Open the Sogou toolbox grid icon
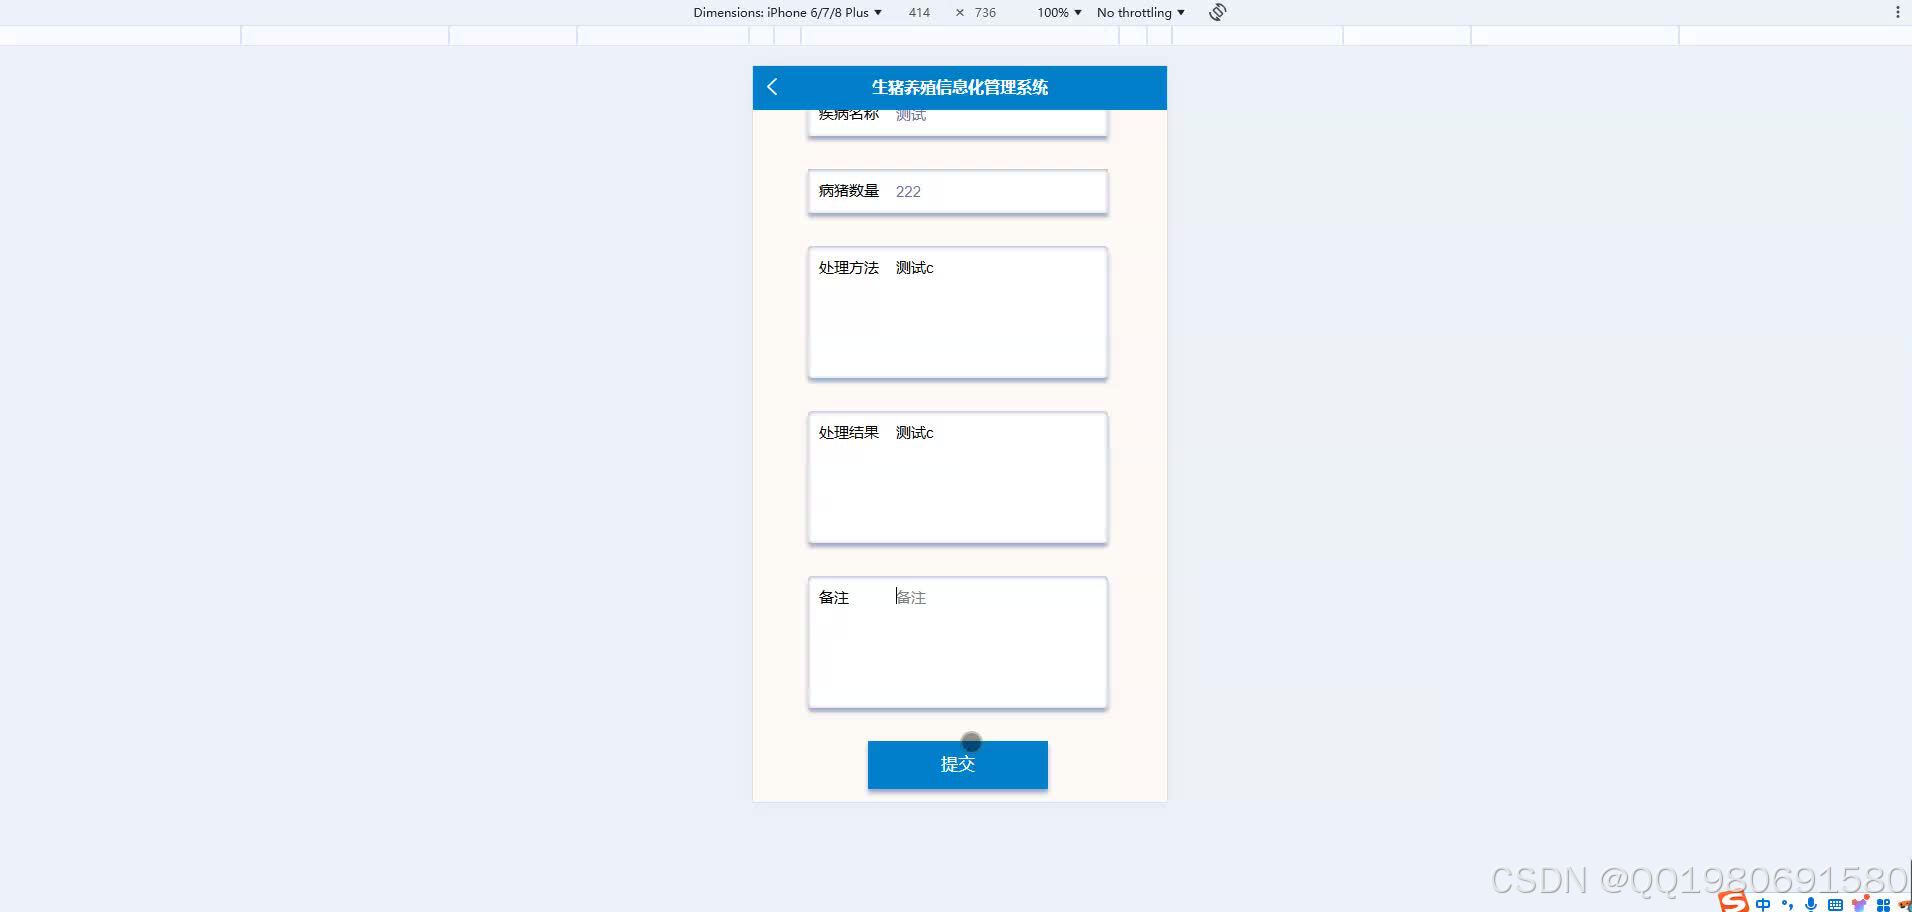 [x=1884, y=903]
